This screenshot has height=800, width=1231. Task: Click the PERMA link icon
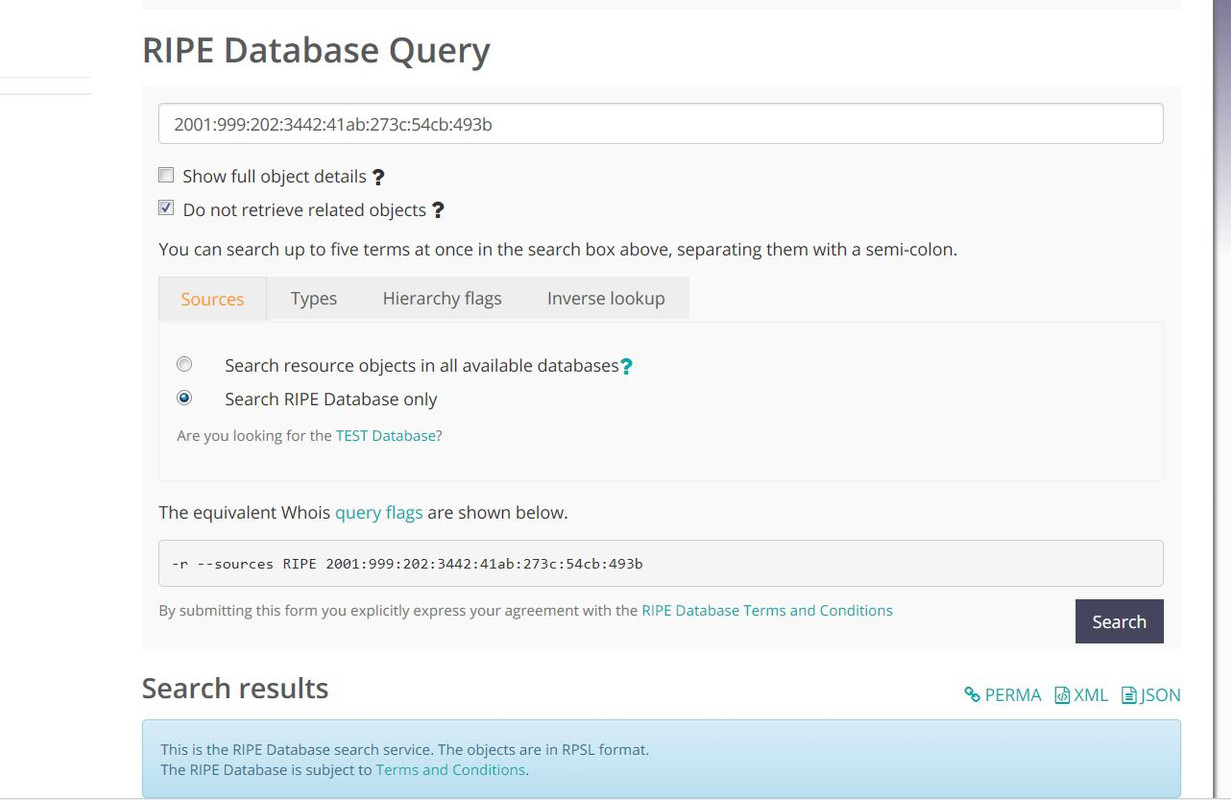[972, 695]
